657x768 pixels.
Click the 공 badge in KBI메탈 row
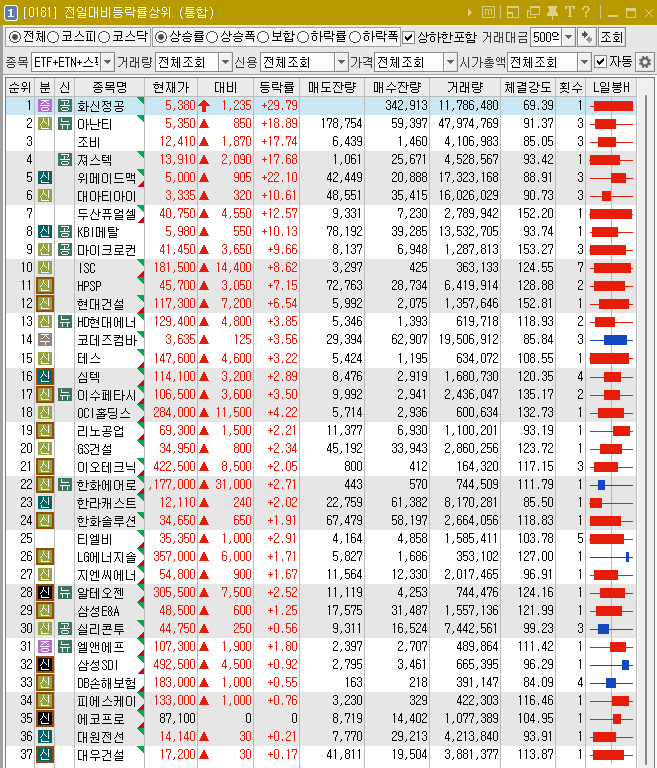tap(65, 231)
